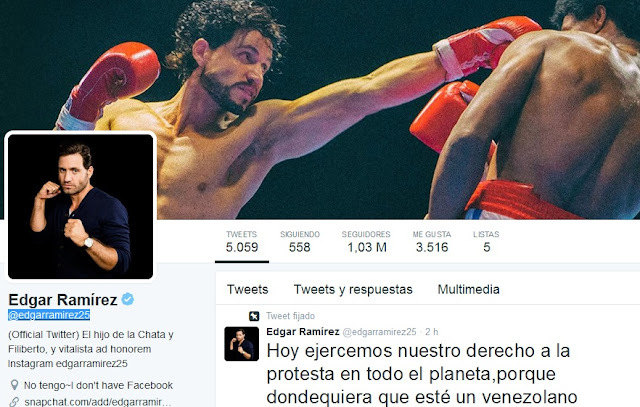Click the pinned tweet pin icon
Viewport: 640px width, 407px height.
254,316
